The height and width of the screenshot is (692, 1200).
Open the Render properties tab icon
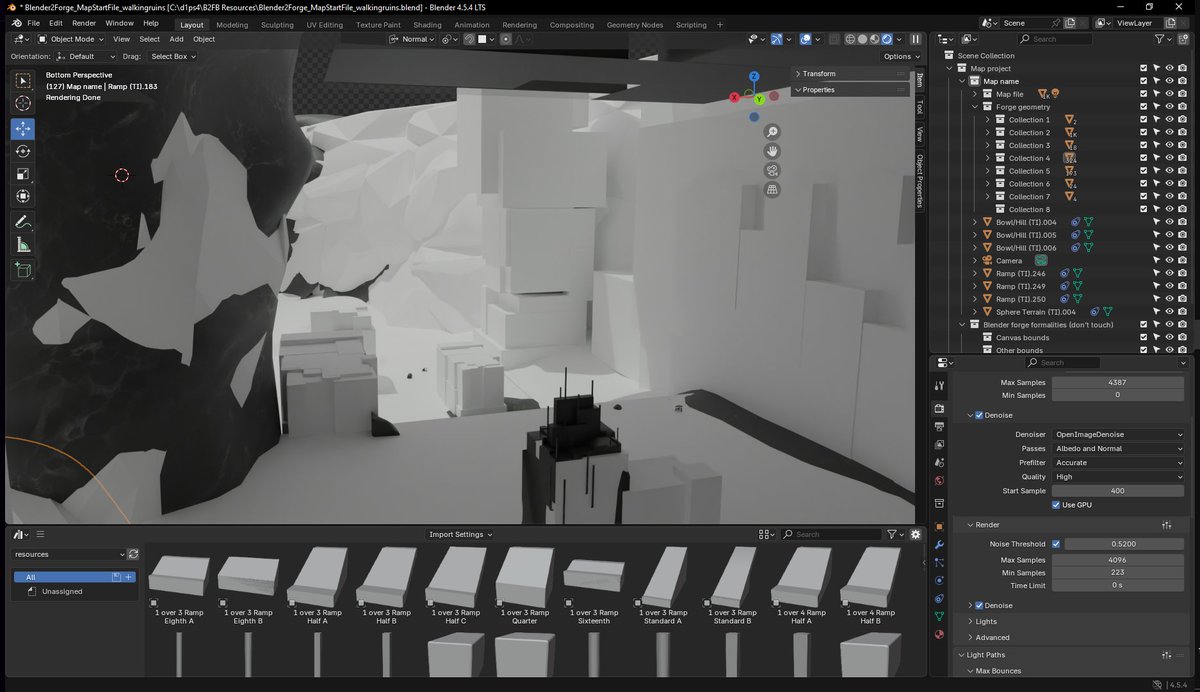(939, 409)
